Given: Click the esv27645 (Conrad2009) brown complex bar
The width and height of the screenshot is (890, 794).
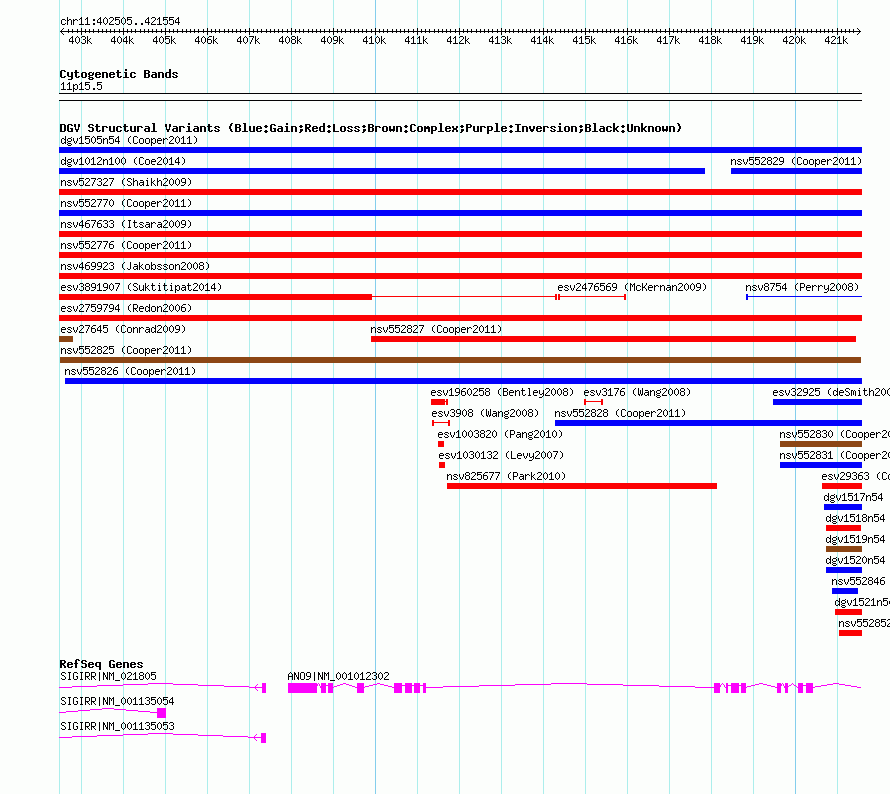Looking at the screenshot, I should coord(66,339).
